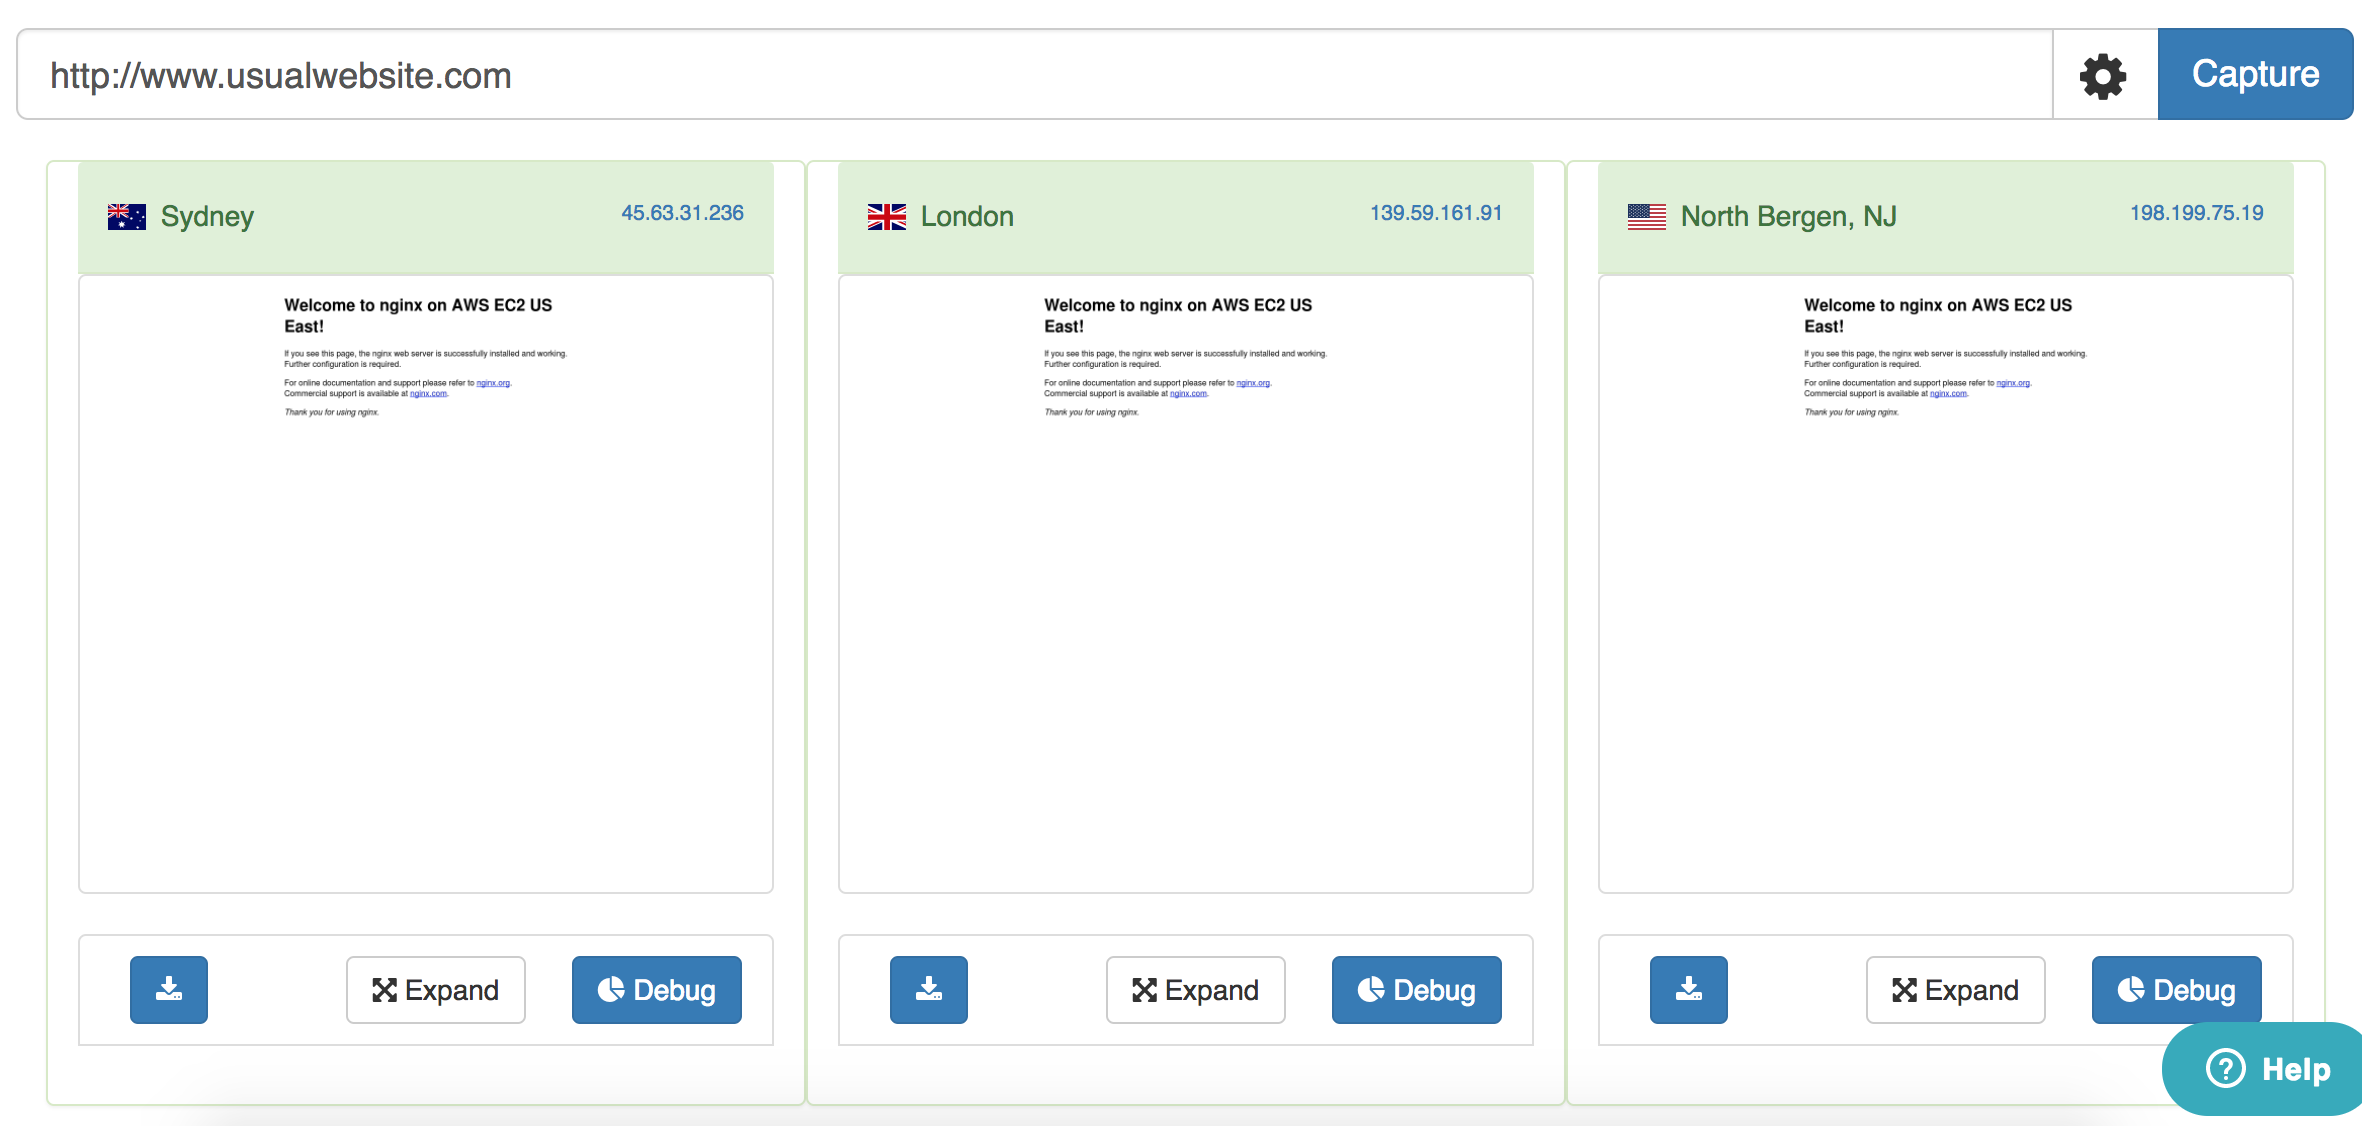Click the US flag icon
The width and height of the screenshot is (2362, 1126).
[x=1647, y=216]
